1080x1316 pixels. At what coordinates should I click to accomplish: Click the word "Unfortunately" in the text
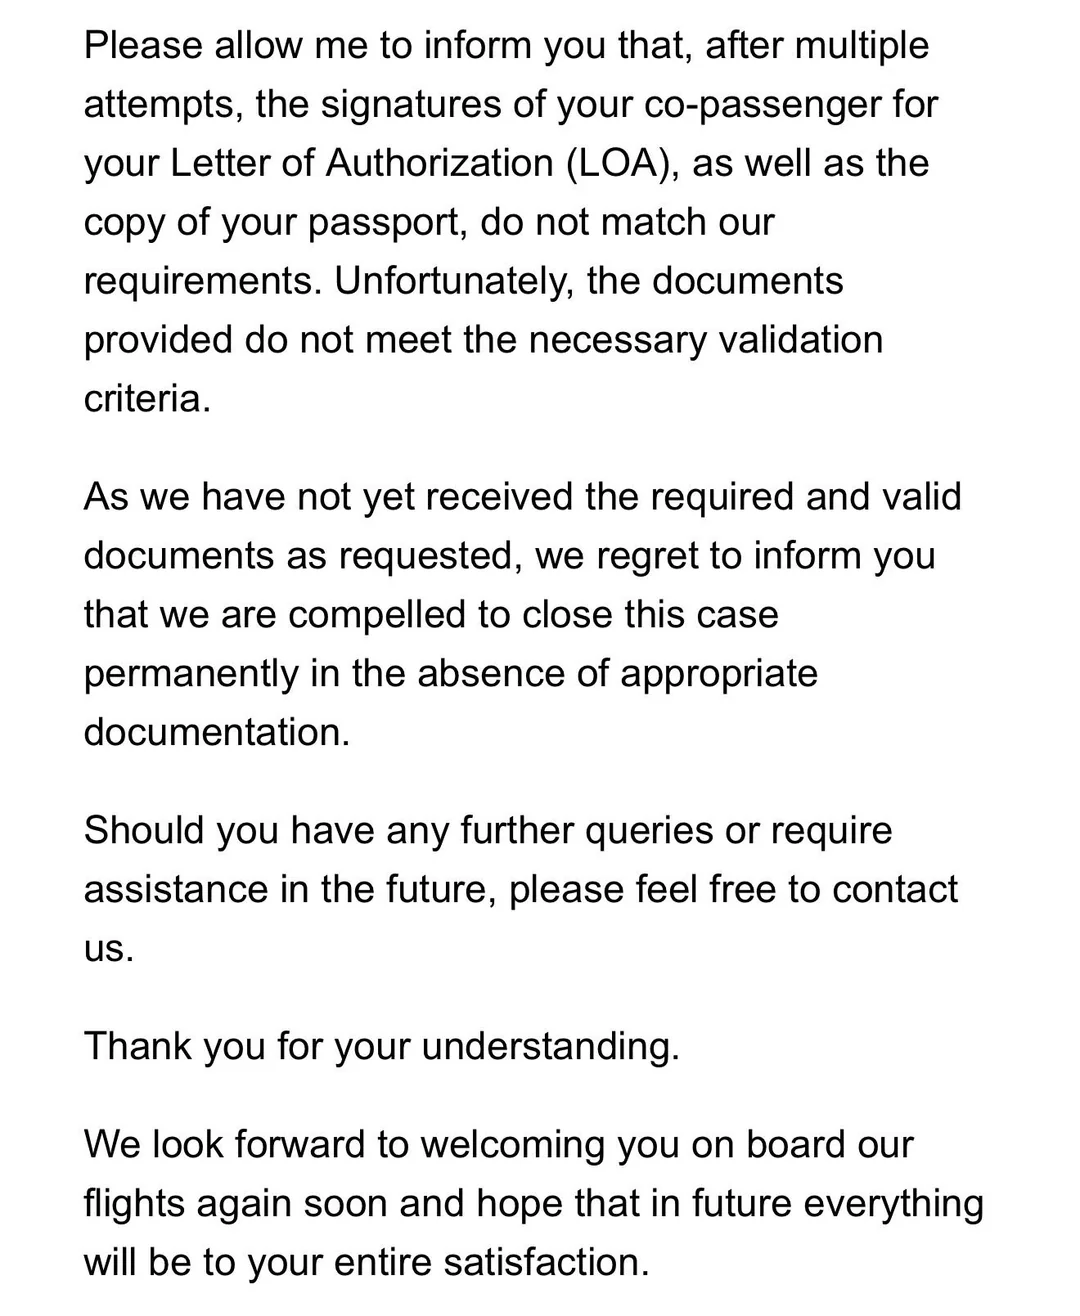455,281
